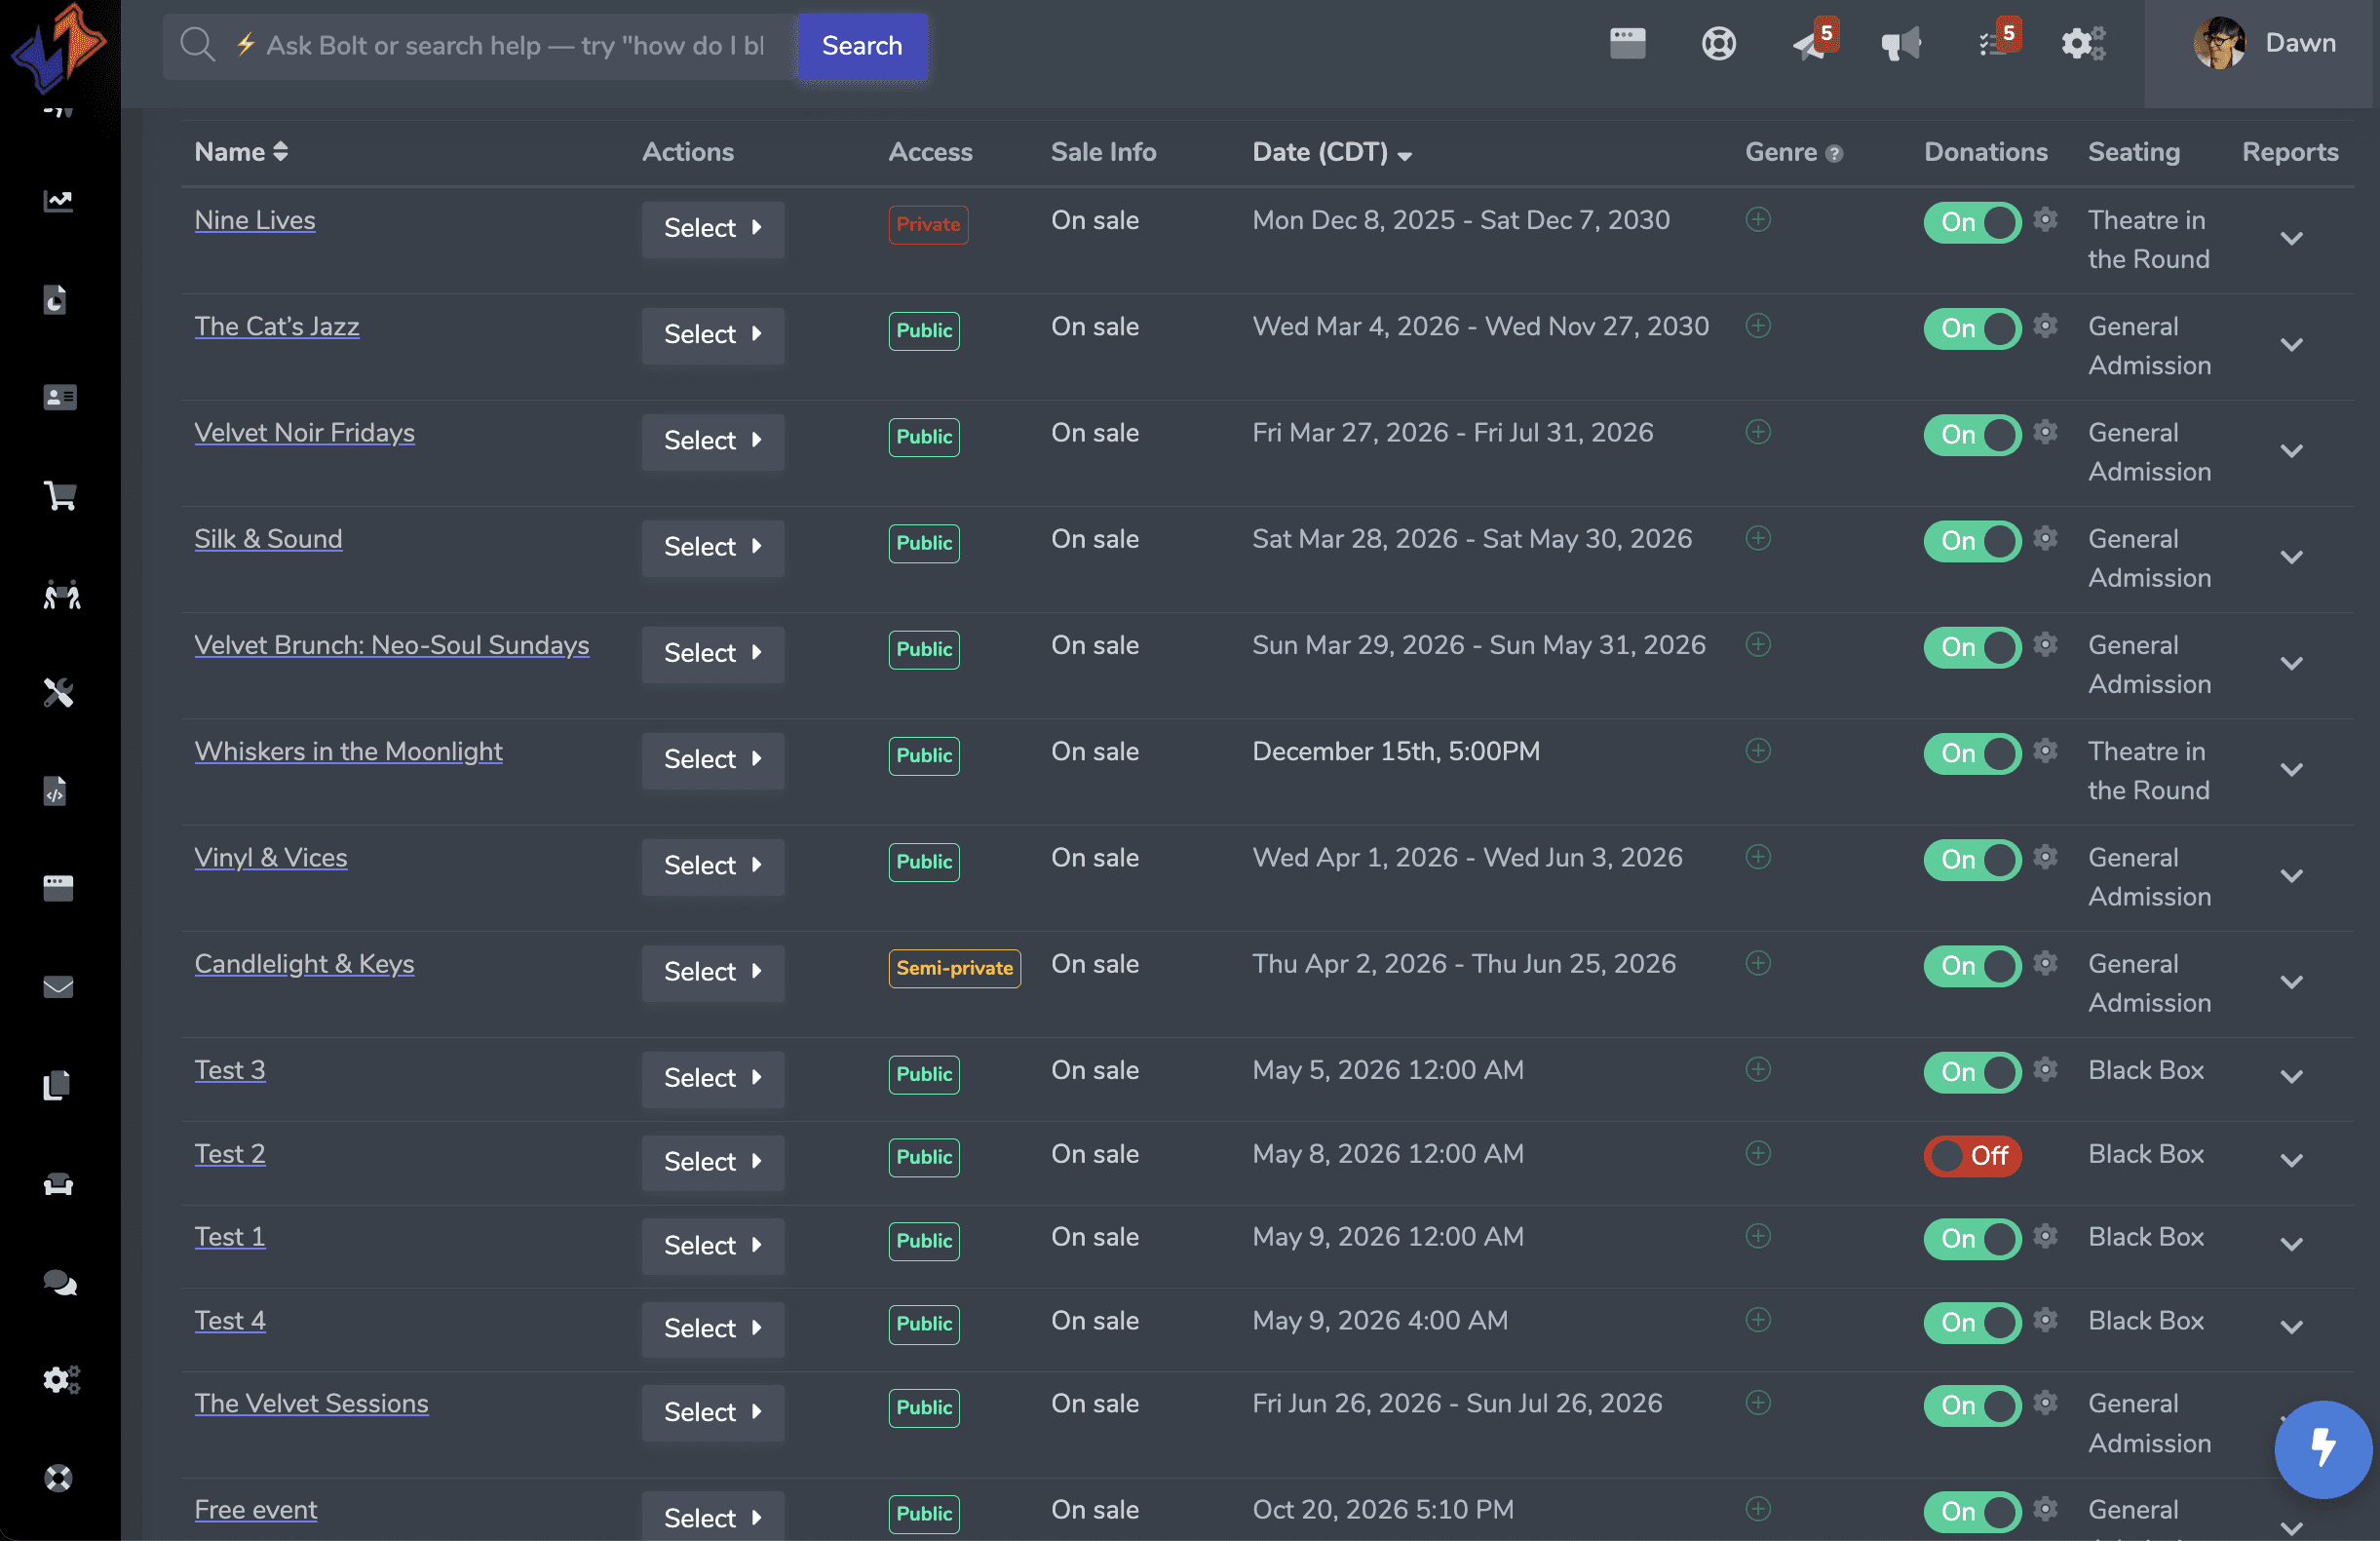Click the Search button

pos(861,46)
